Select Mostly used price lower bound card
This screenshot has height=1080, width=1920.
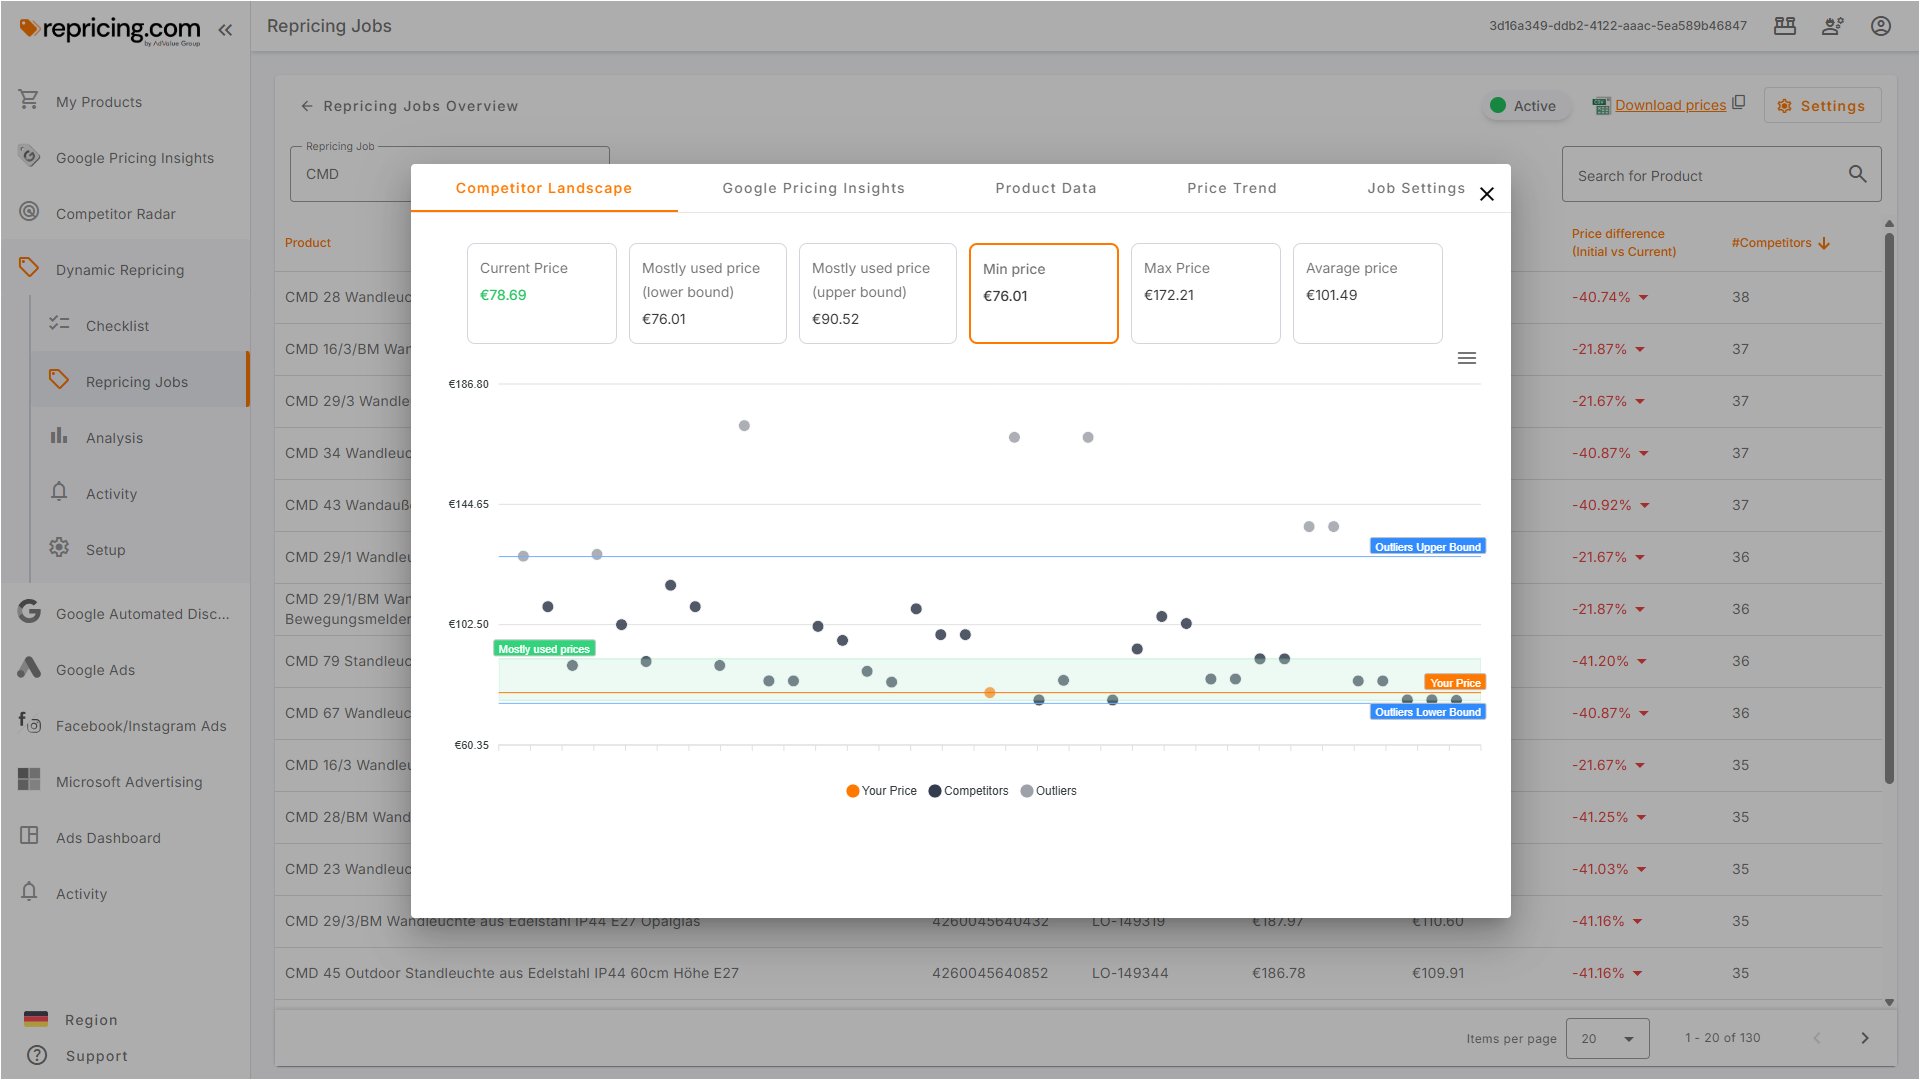pyautogui.click(x=707, y=293)
